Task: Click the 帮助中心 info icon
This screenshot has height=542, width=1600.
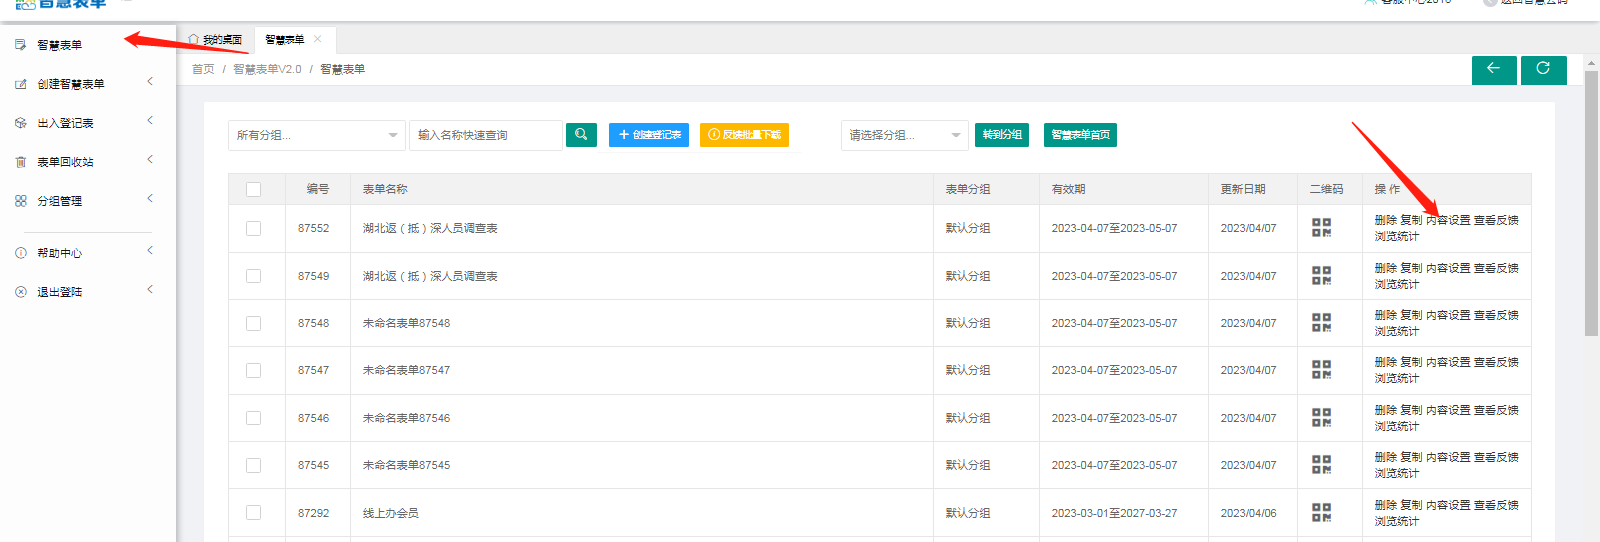Action: click(21, 253)
